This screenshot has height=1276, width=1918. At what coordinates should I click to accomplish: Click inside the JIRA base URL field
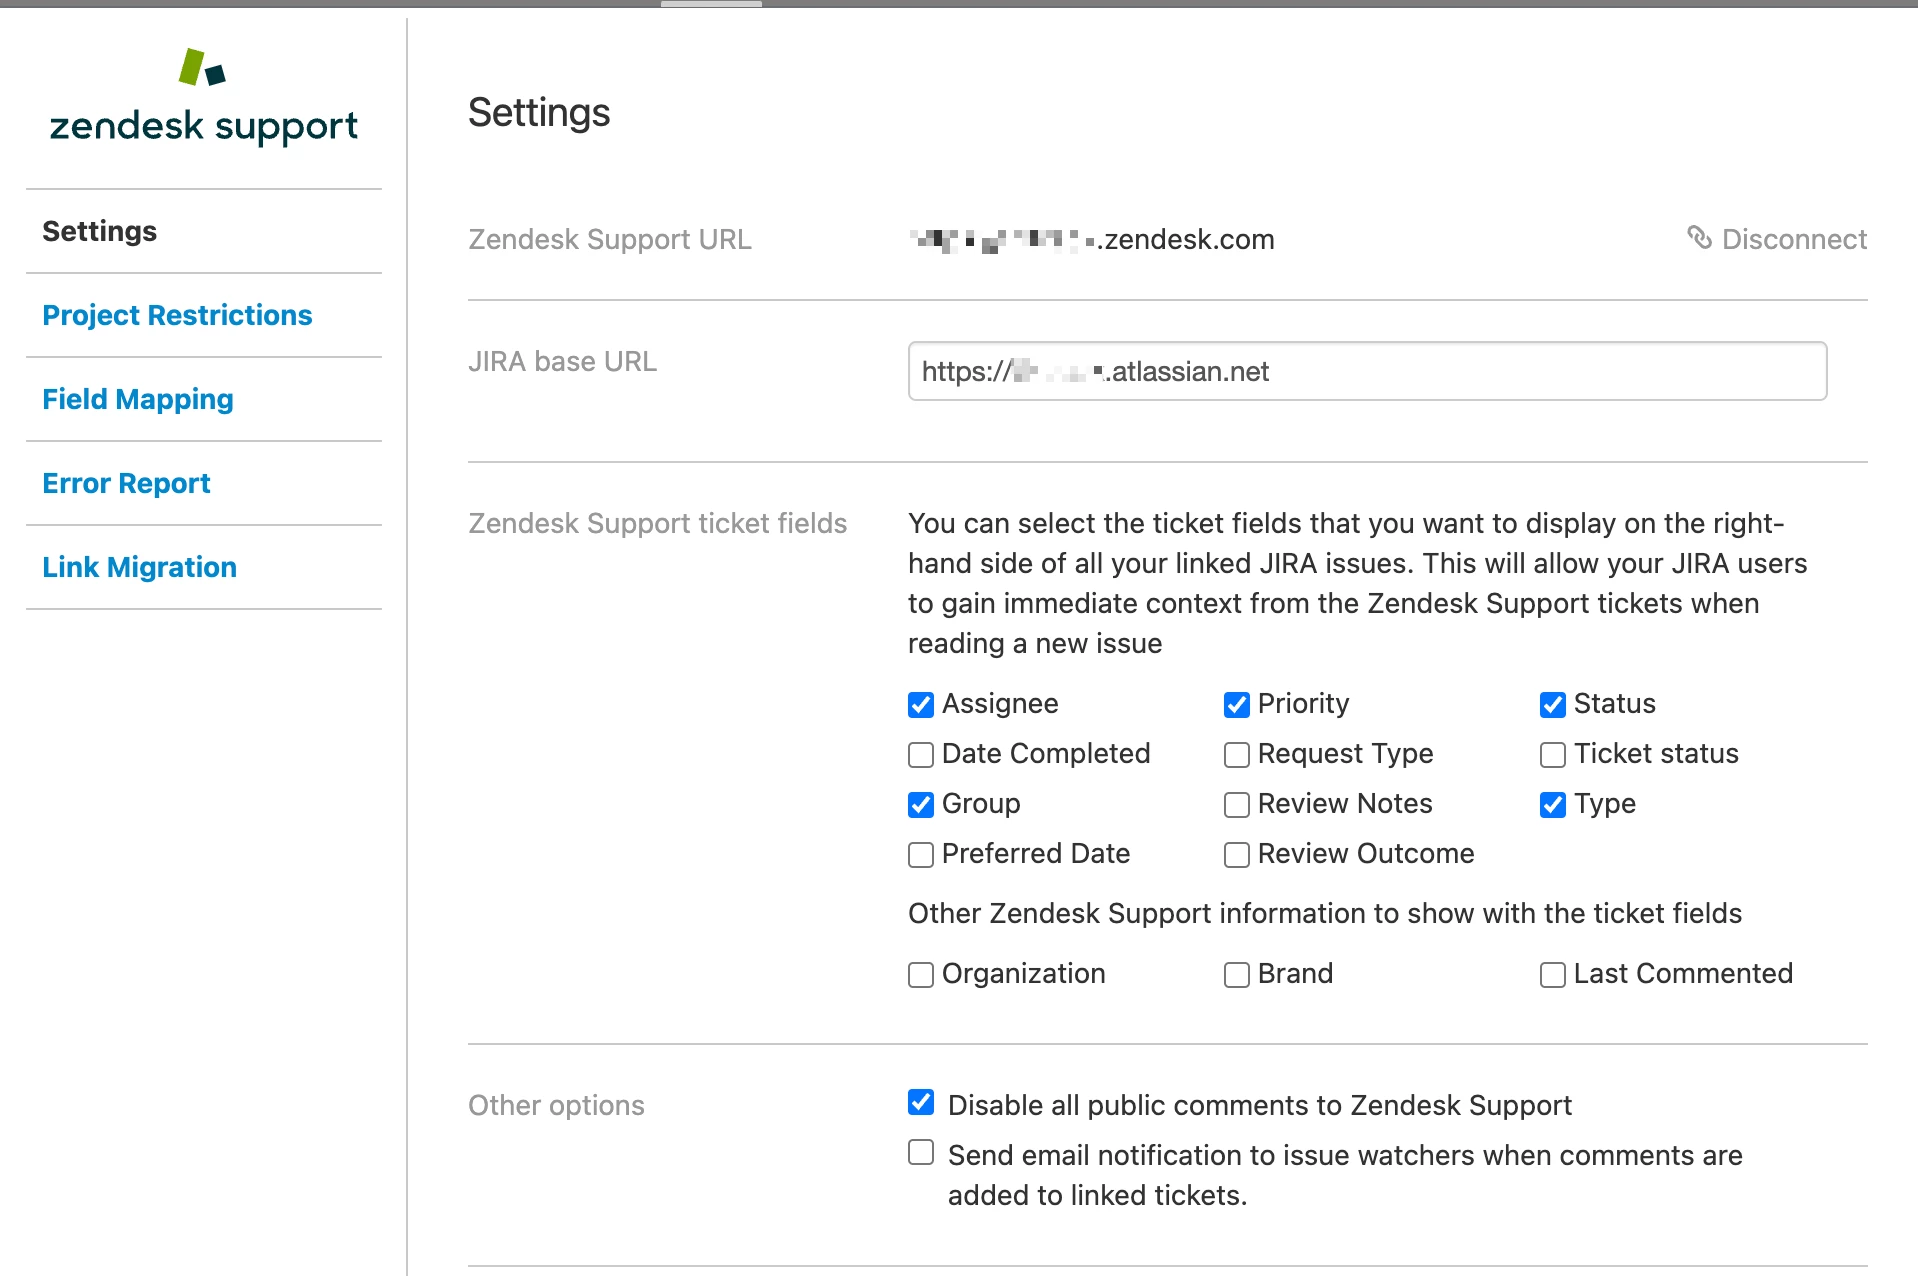pyautogui.click(x=1366, y=371)
